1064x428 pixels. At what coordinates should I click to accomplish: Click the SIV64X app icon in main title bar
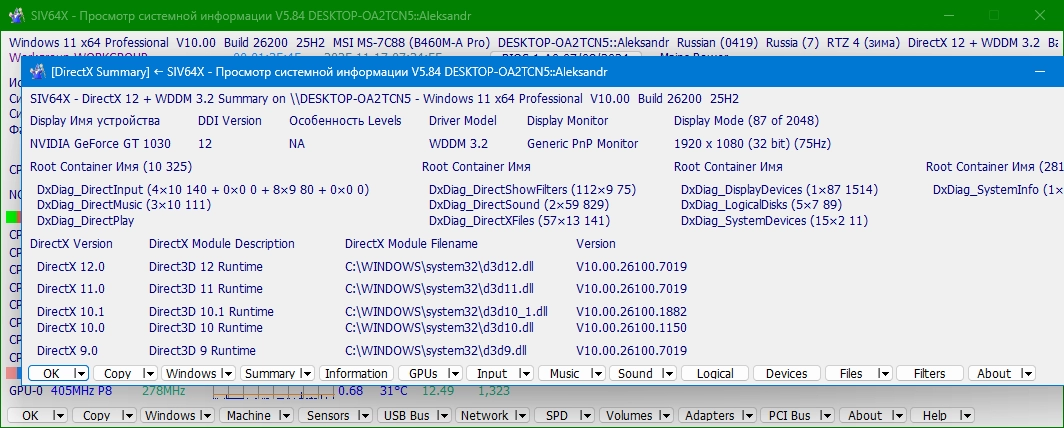[16, 16]
